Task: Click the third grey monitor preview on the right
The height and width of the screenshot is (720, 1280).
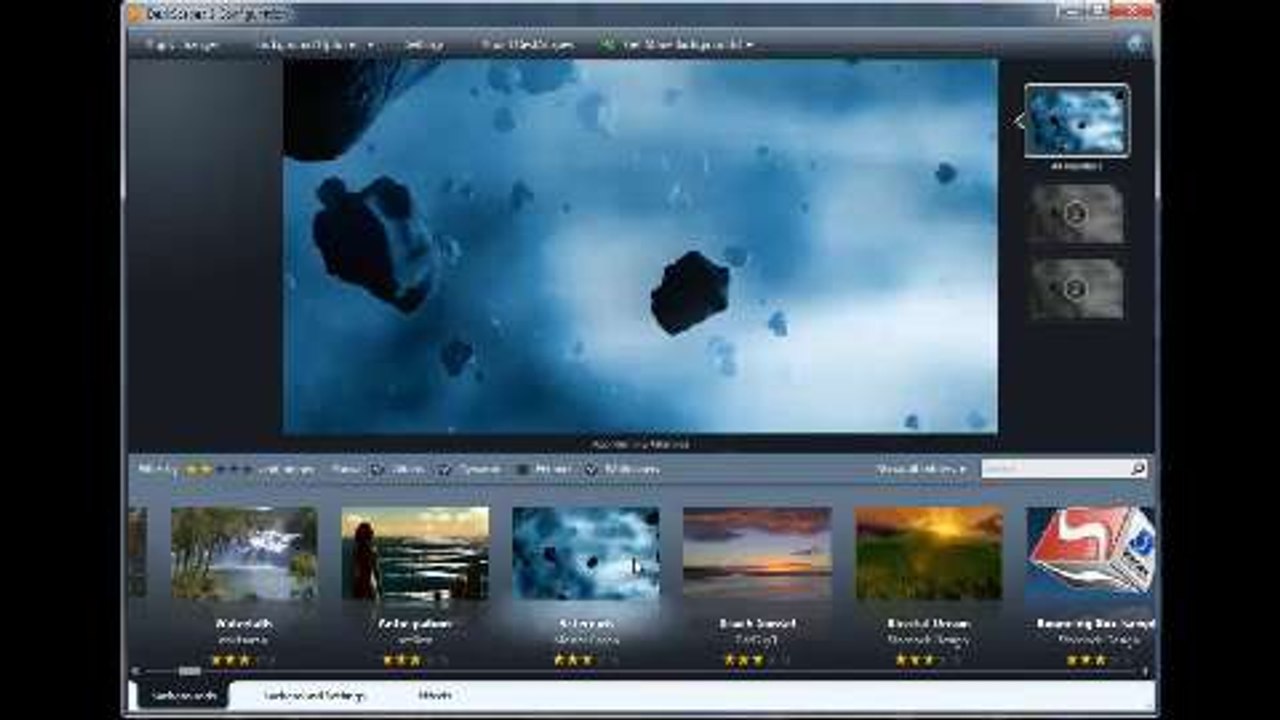Action: click(1076, 289)
